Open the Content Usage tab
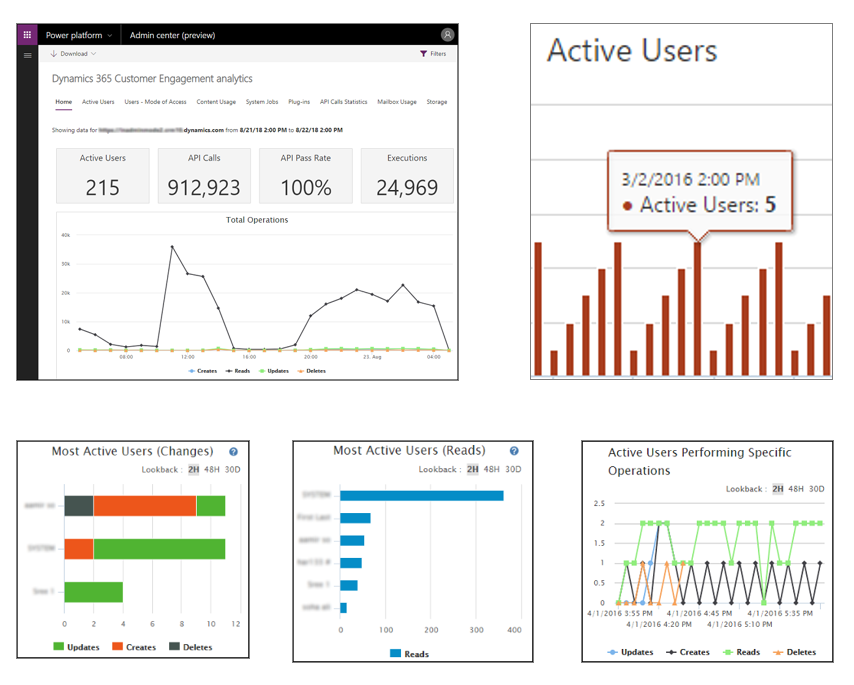This screenshot has height=685, width=854. (x=216, y=102)
